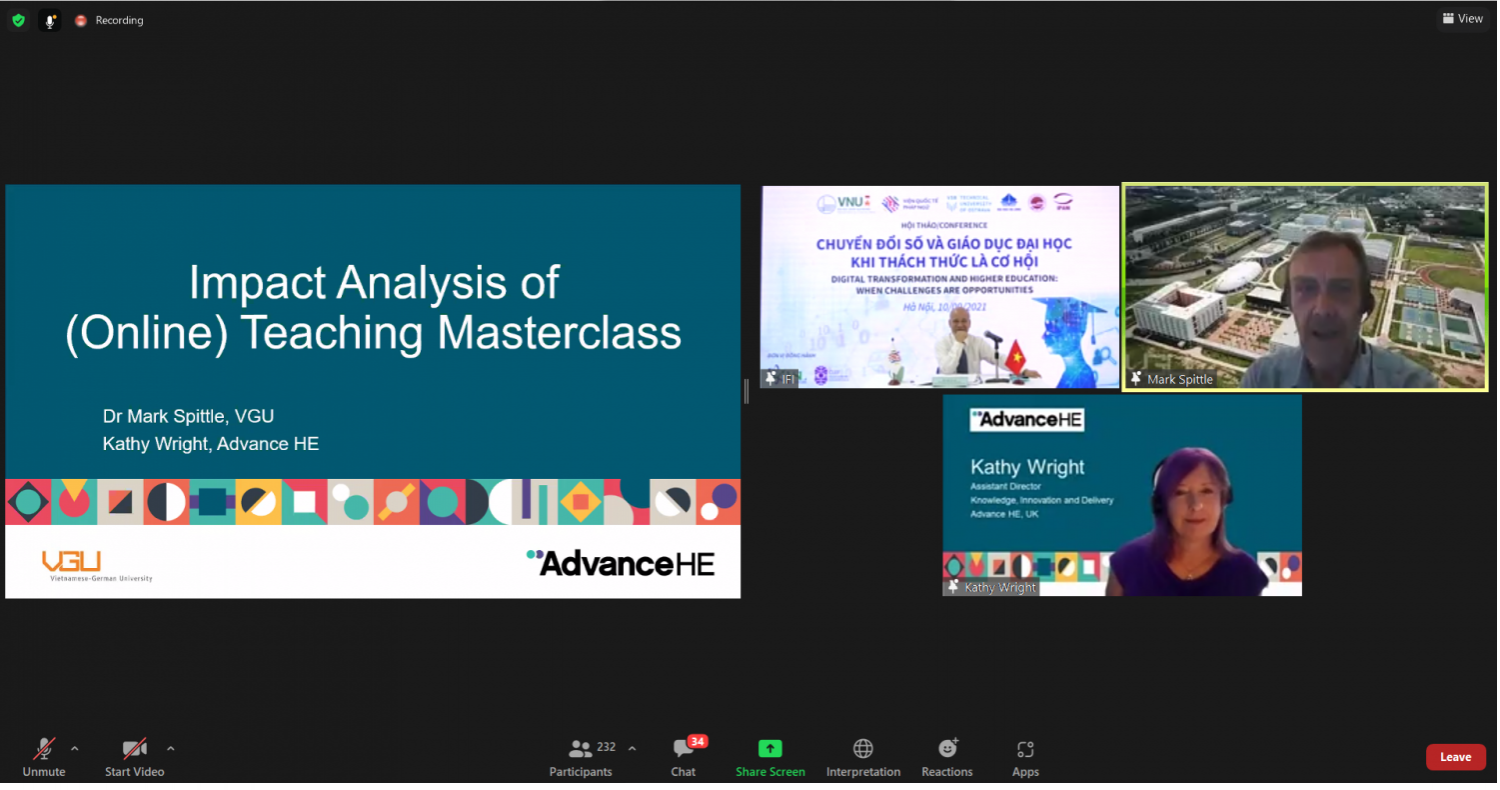Click the pin icon beside Mark Spittle name
This screenshot has height=790, width=1500.
1136,379
